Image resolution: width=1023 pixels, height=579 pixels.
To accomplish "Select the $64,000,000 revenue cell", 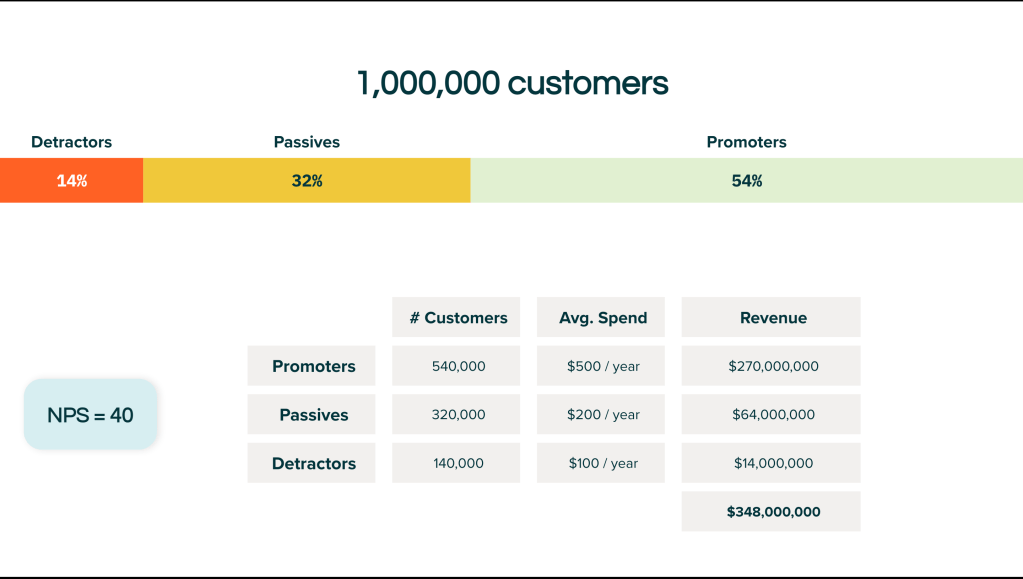I will pyautogui.click(x=771, y=415).
